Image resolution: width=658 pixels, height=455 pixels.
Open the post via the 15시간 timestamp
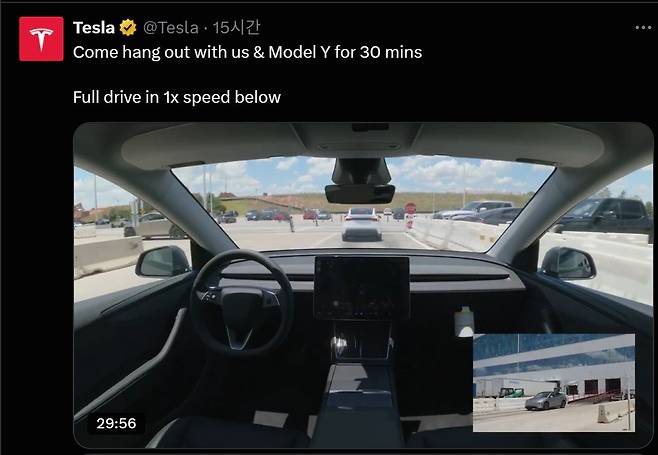coord(236,28)
